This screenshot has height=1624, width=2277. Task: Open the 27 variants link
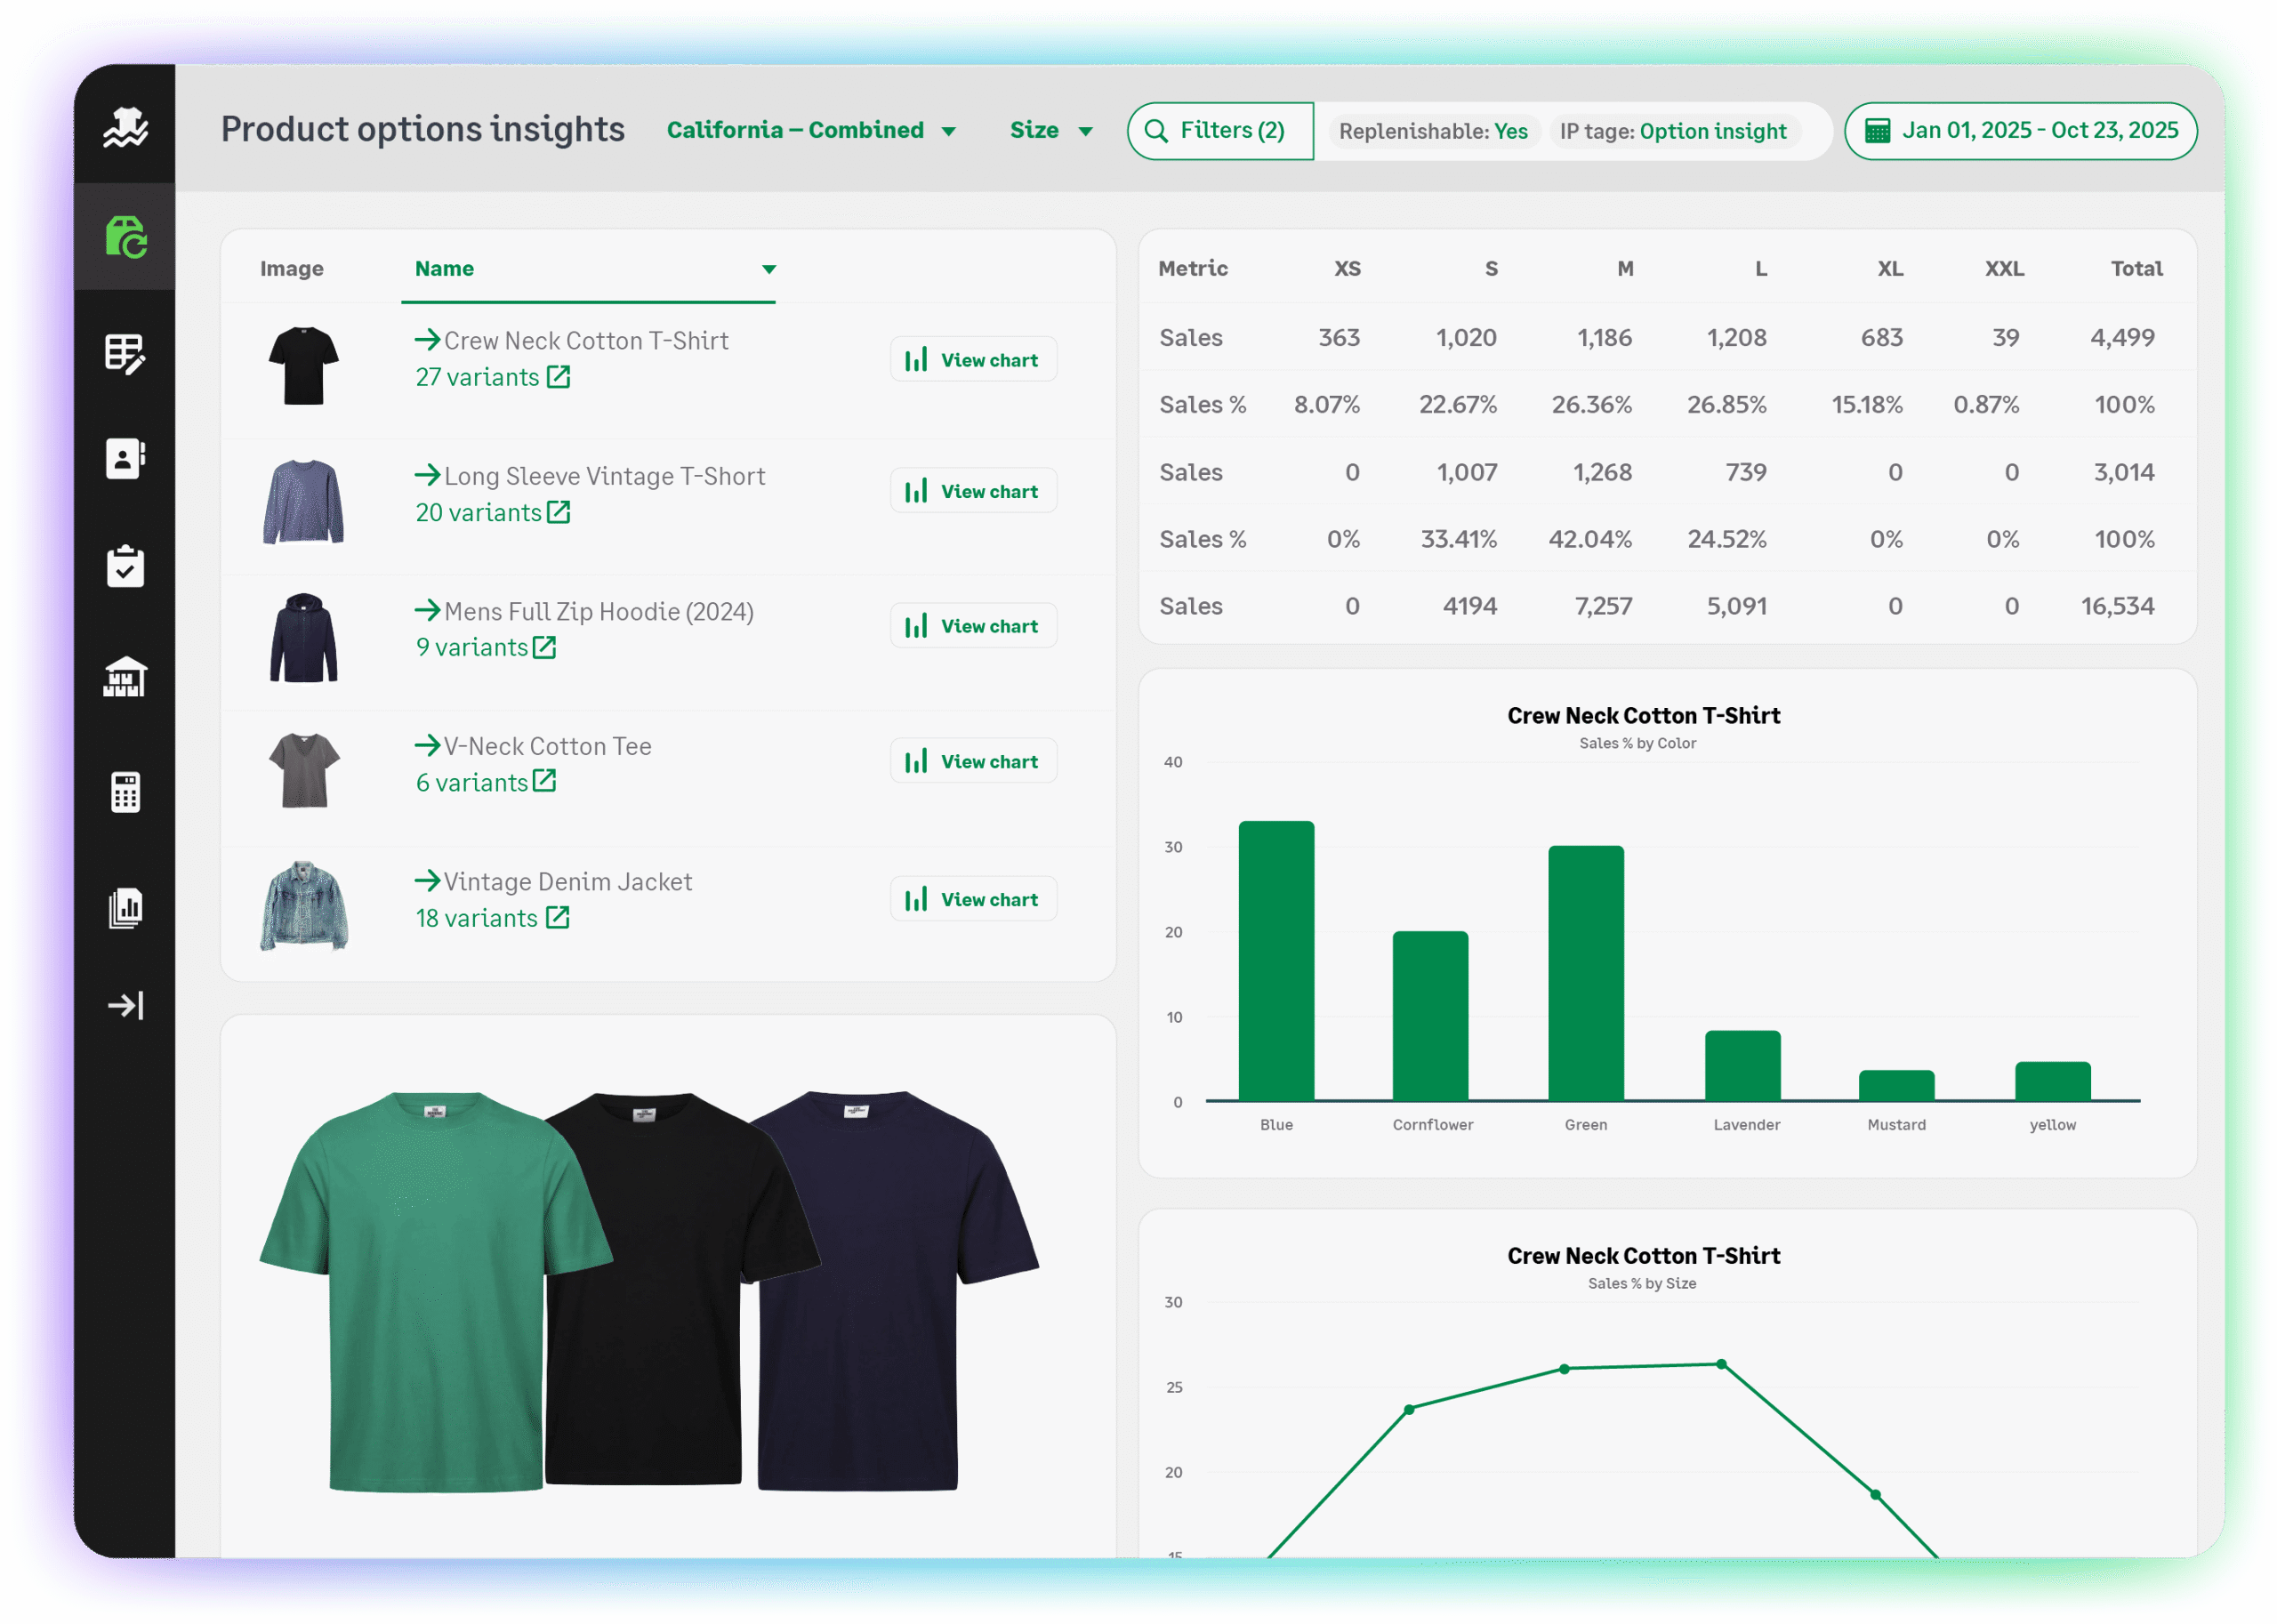(478, 377)
